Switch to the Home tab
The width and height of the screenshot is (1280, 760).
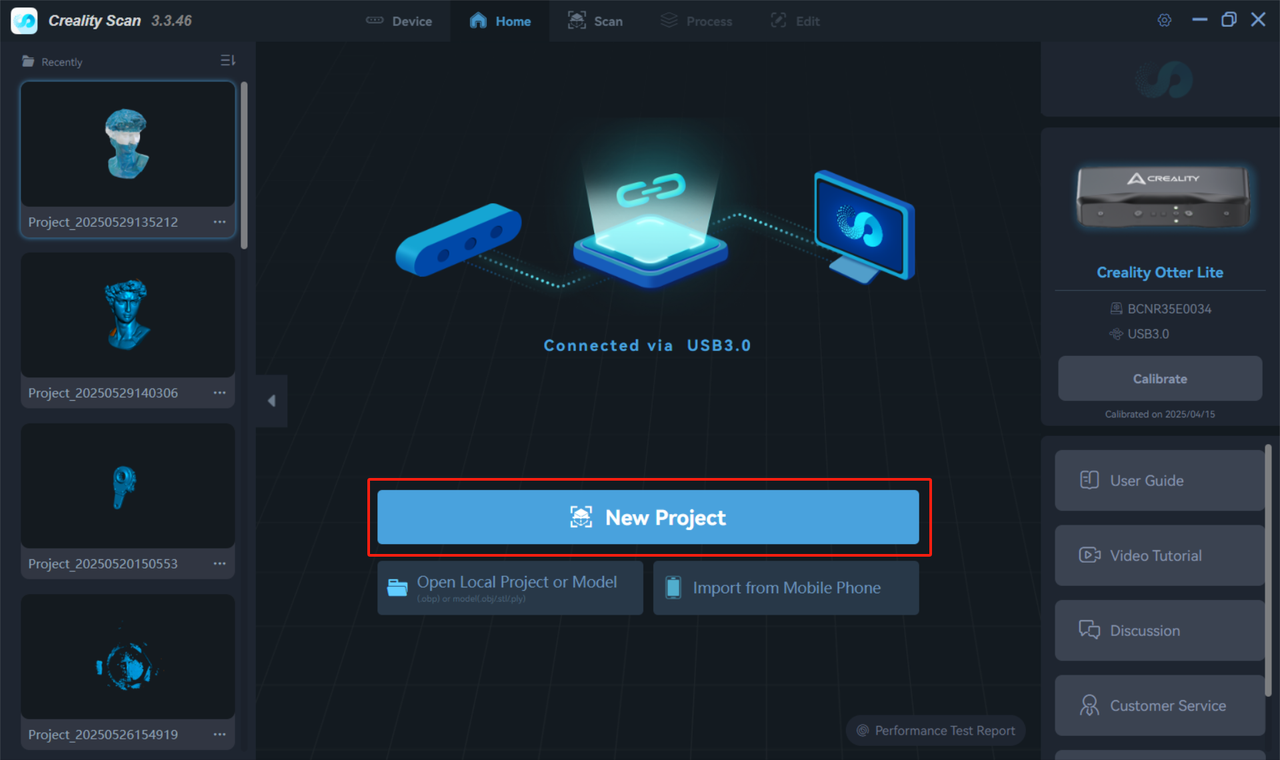[x=500, y=21]
